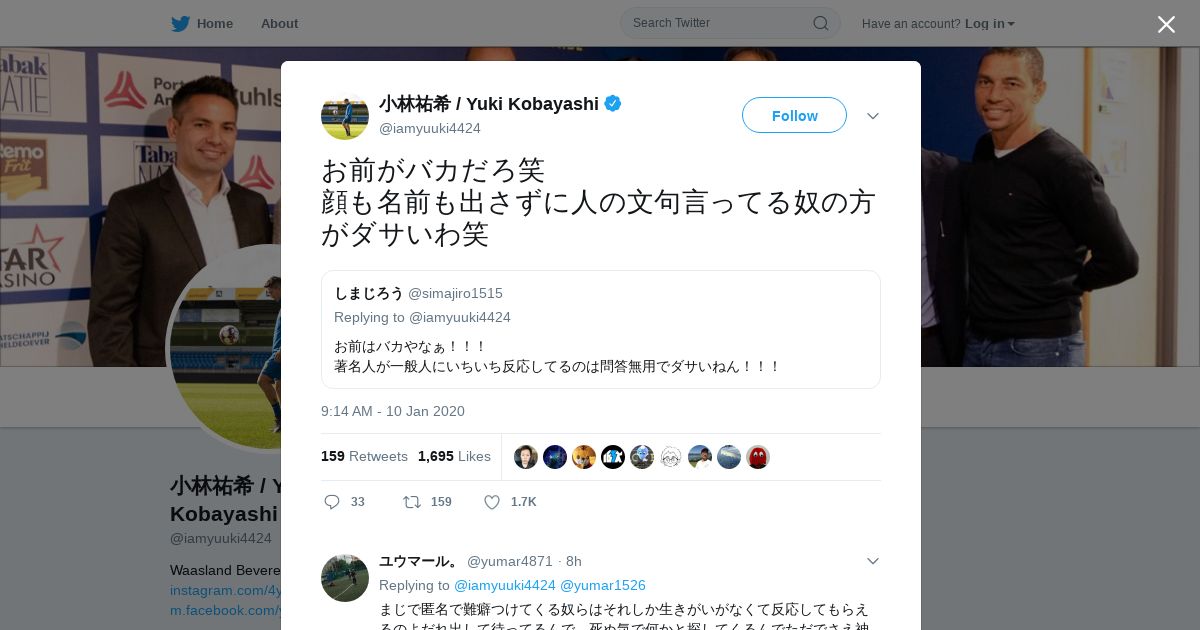View the 159 Retweets list
The image size is (1200, 630).
coord(364,456)
